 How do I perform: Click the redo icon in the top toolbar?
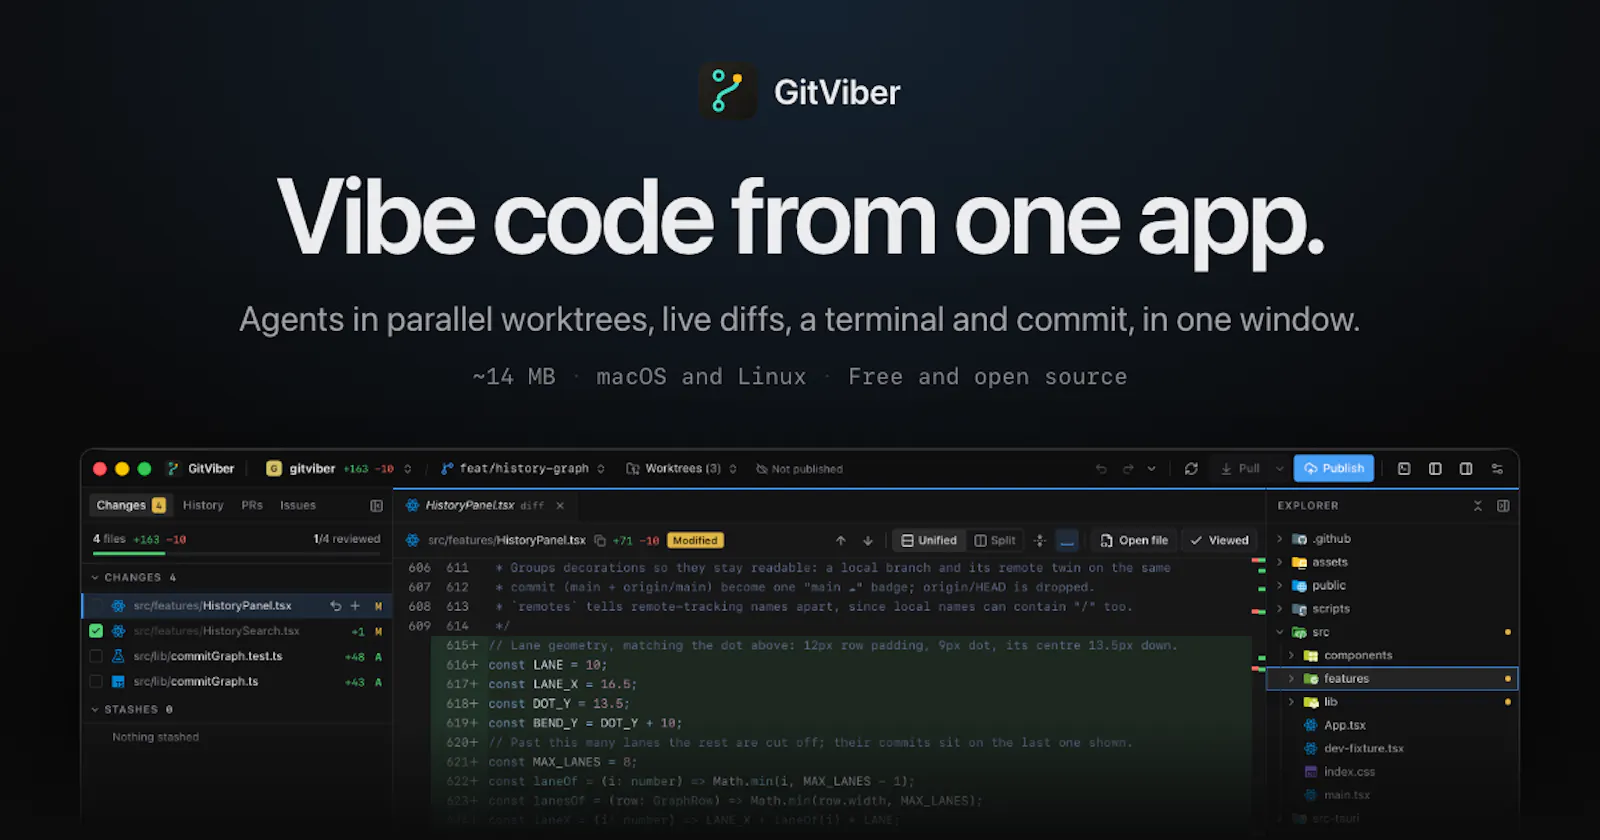1128,469
